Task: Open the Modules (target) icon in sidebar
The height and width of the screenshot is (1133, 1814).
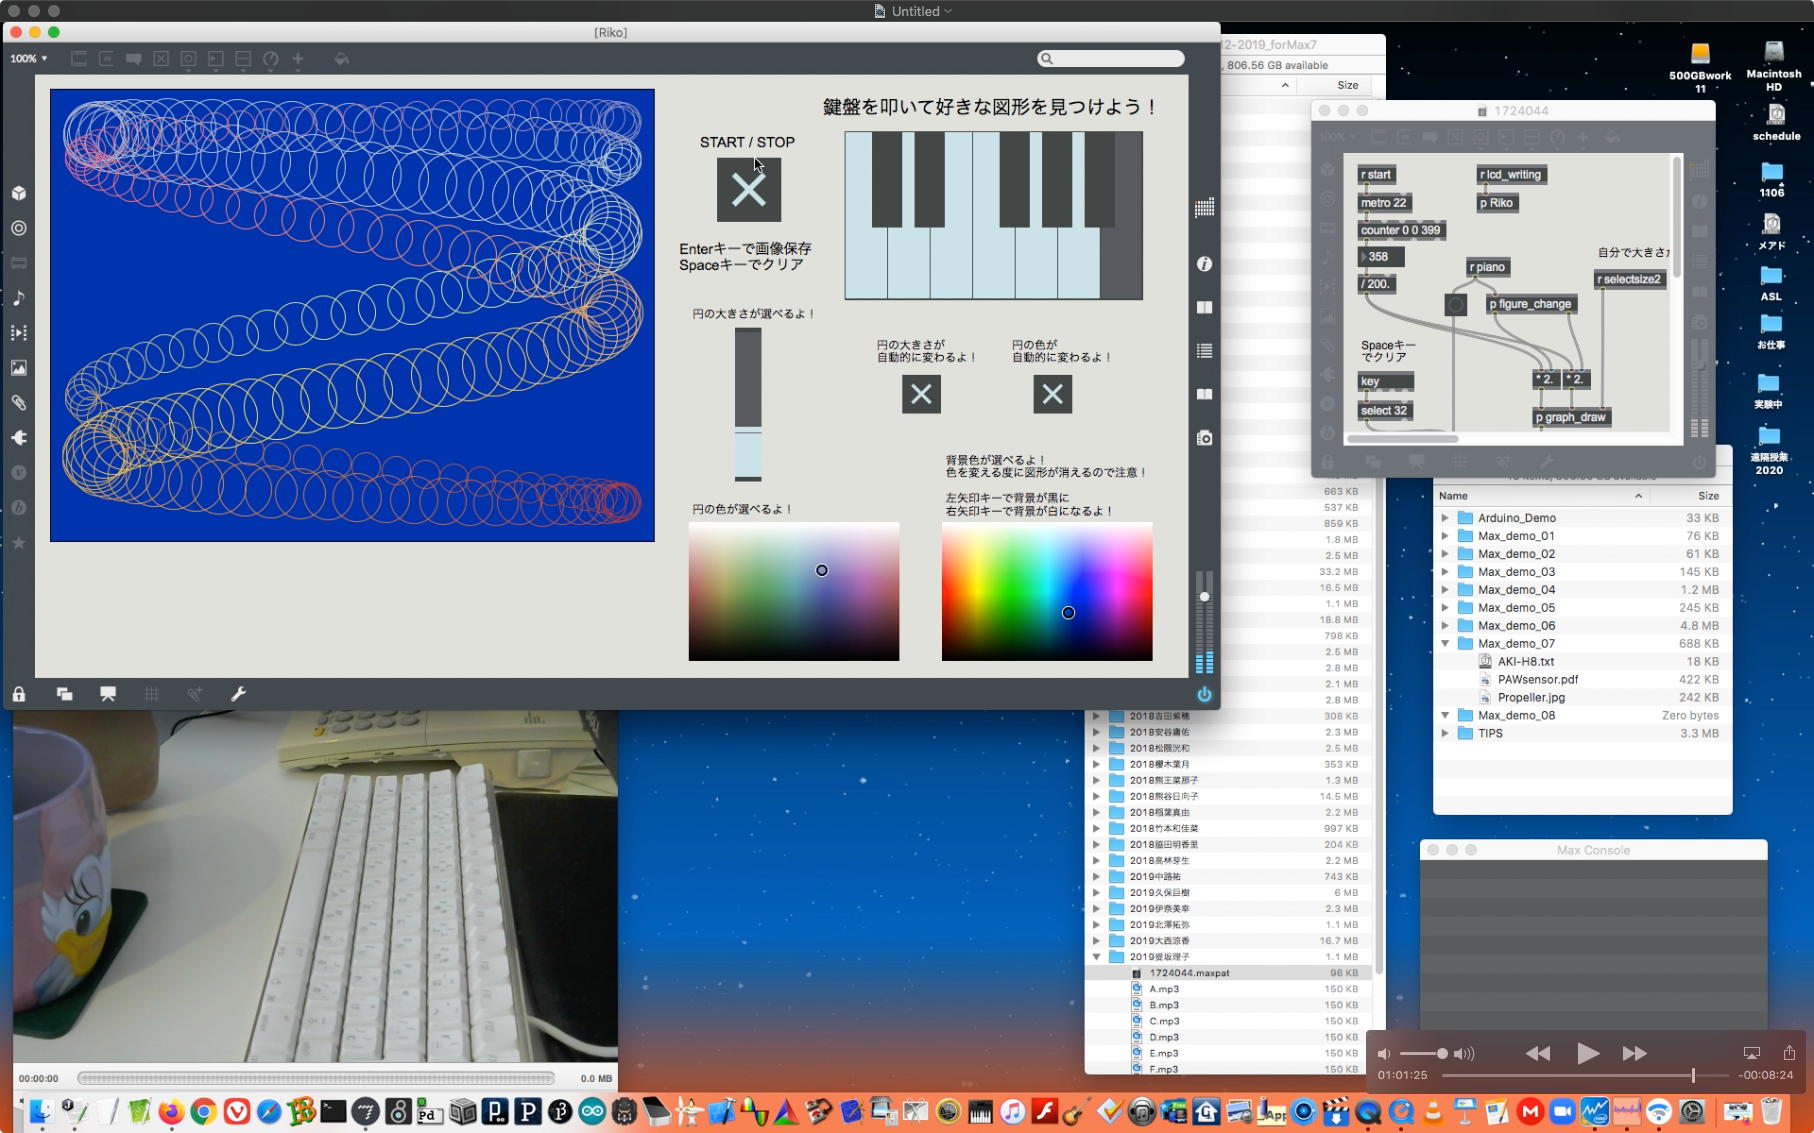Action: pos(19,228)
